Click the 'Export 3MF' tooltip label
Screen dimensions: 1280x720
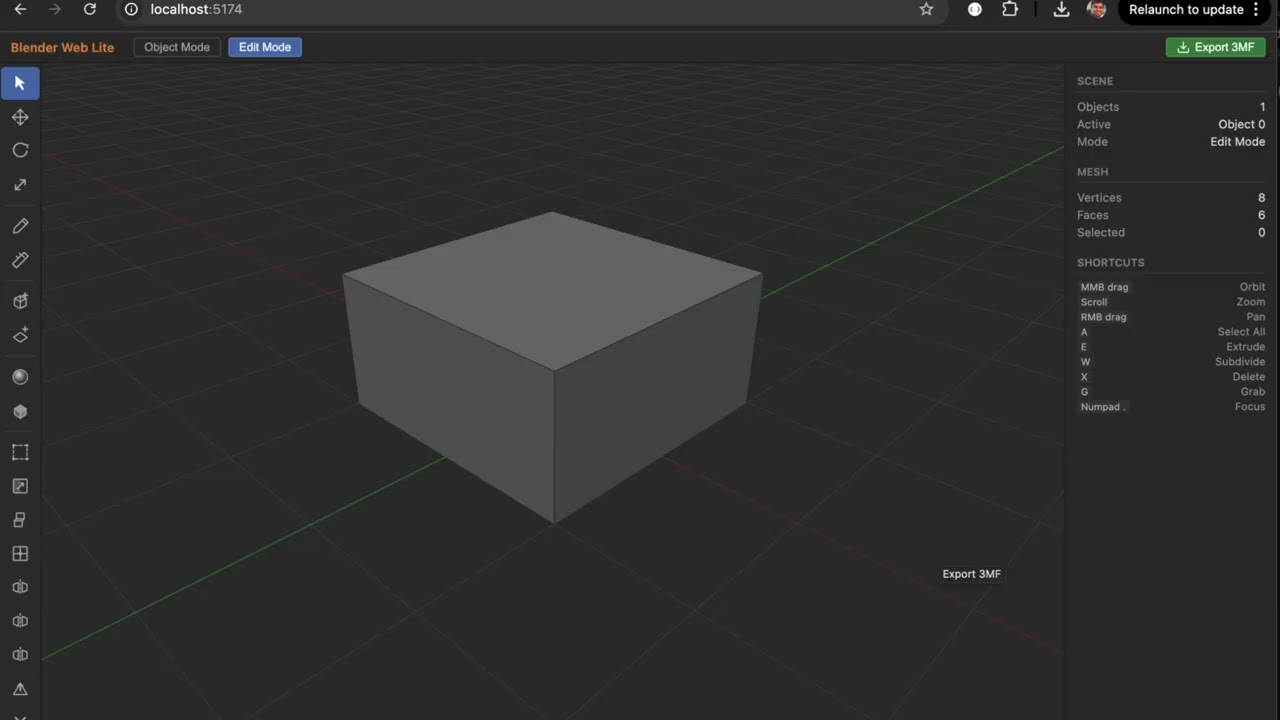coord(971,574)
